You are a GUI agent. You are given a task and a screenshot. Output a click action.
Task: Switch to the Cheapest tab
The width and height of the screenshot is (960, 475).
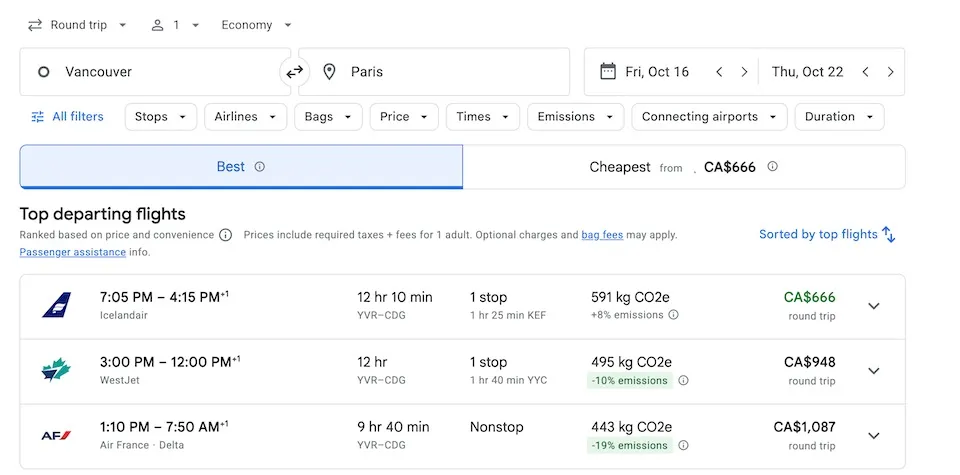coord(683,166)
